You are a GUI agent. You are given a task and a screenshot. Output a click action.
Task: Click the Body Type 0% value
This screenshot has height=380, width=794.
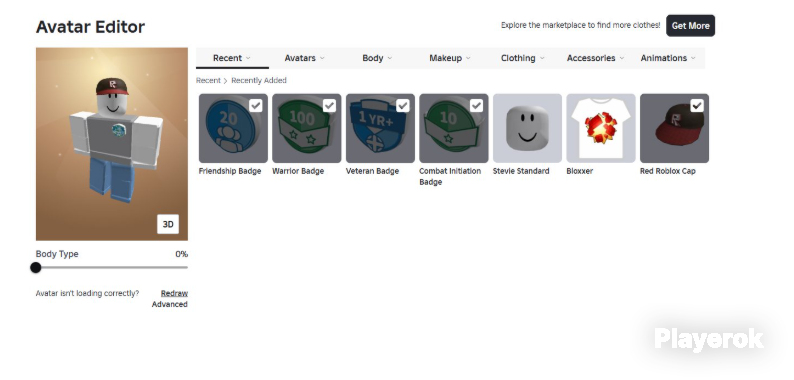click(182, 254)
